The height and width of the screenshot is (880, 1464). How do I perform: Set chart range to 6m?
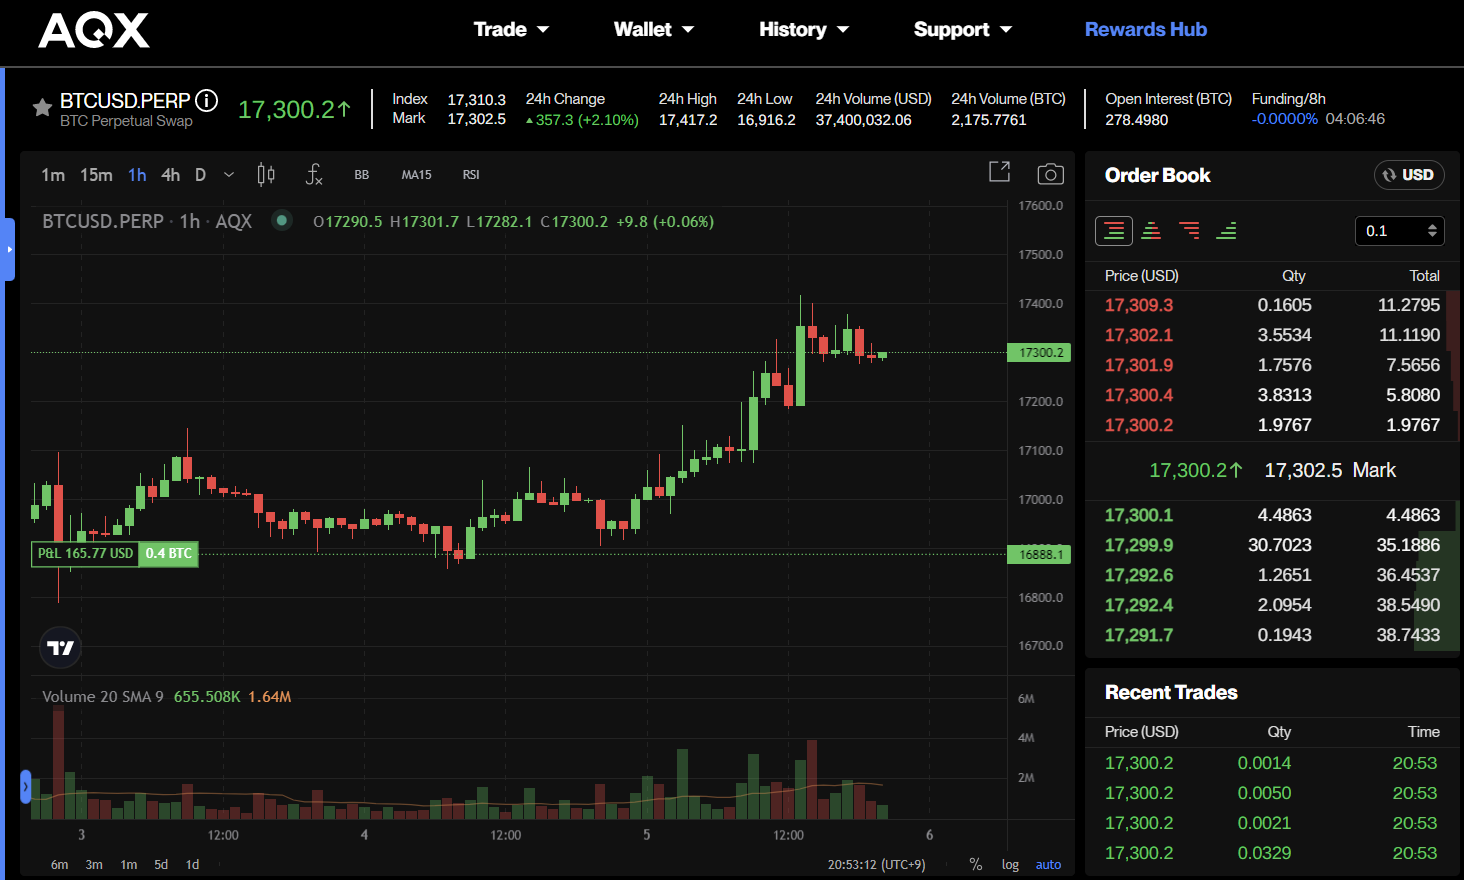pos(60,865)
